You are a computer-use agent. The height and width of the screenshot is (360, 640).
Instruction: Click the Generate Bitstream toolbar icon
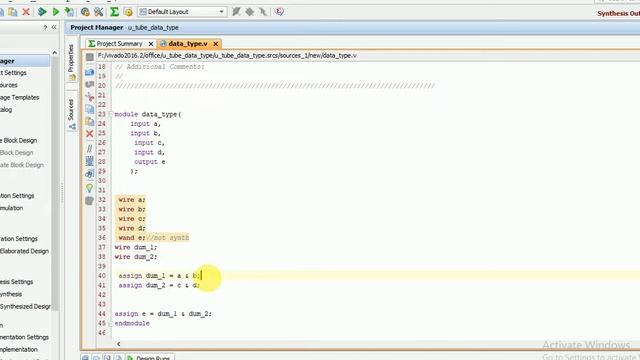70,12
